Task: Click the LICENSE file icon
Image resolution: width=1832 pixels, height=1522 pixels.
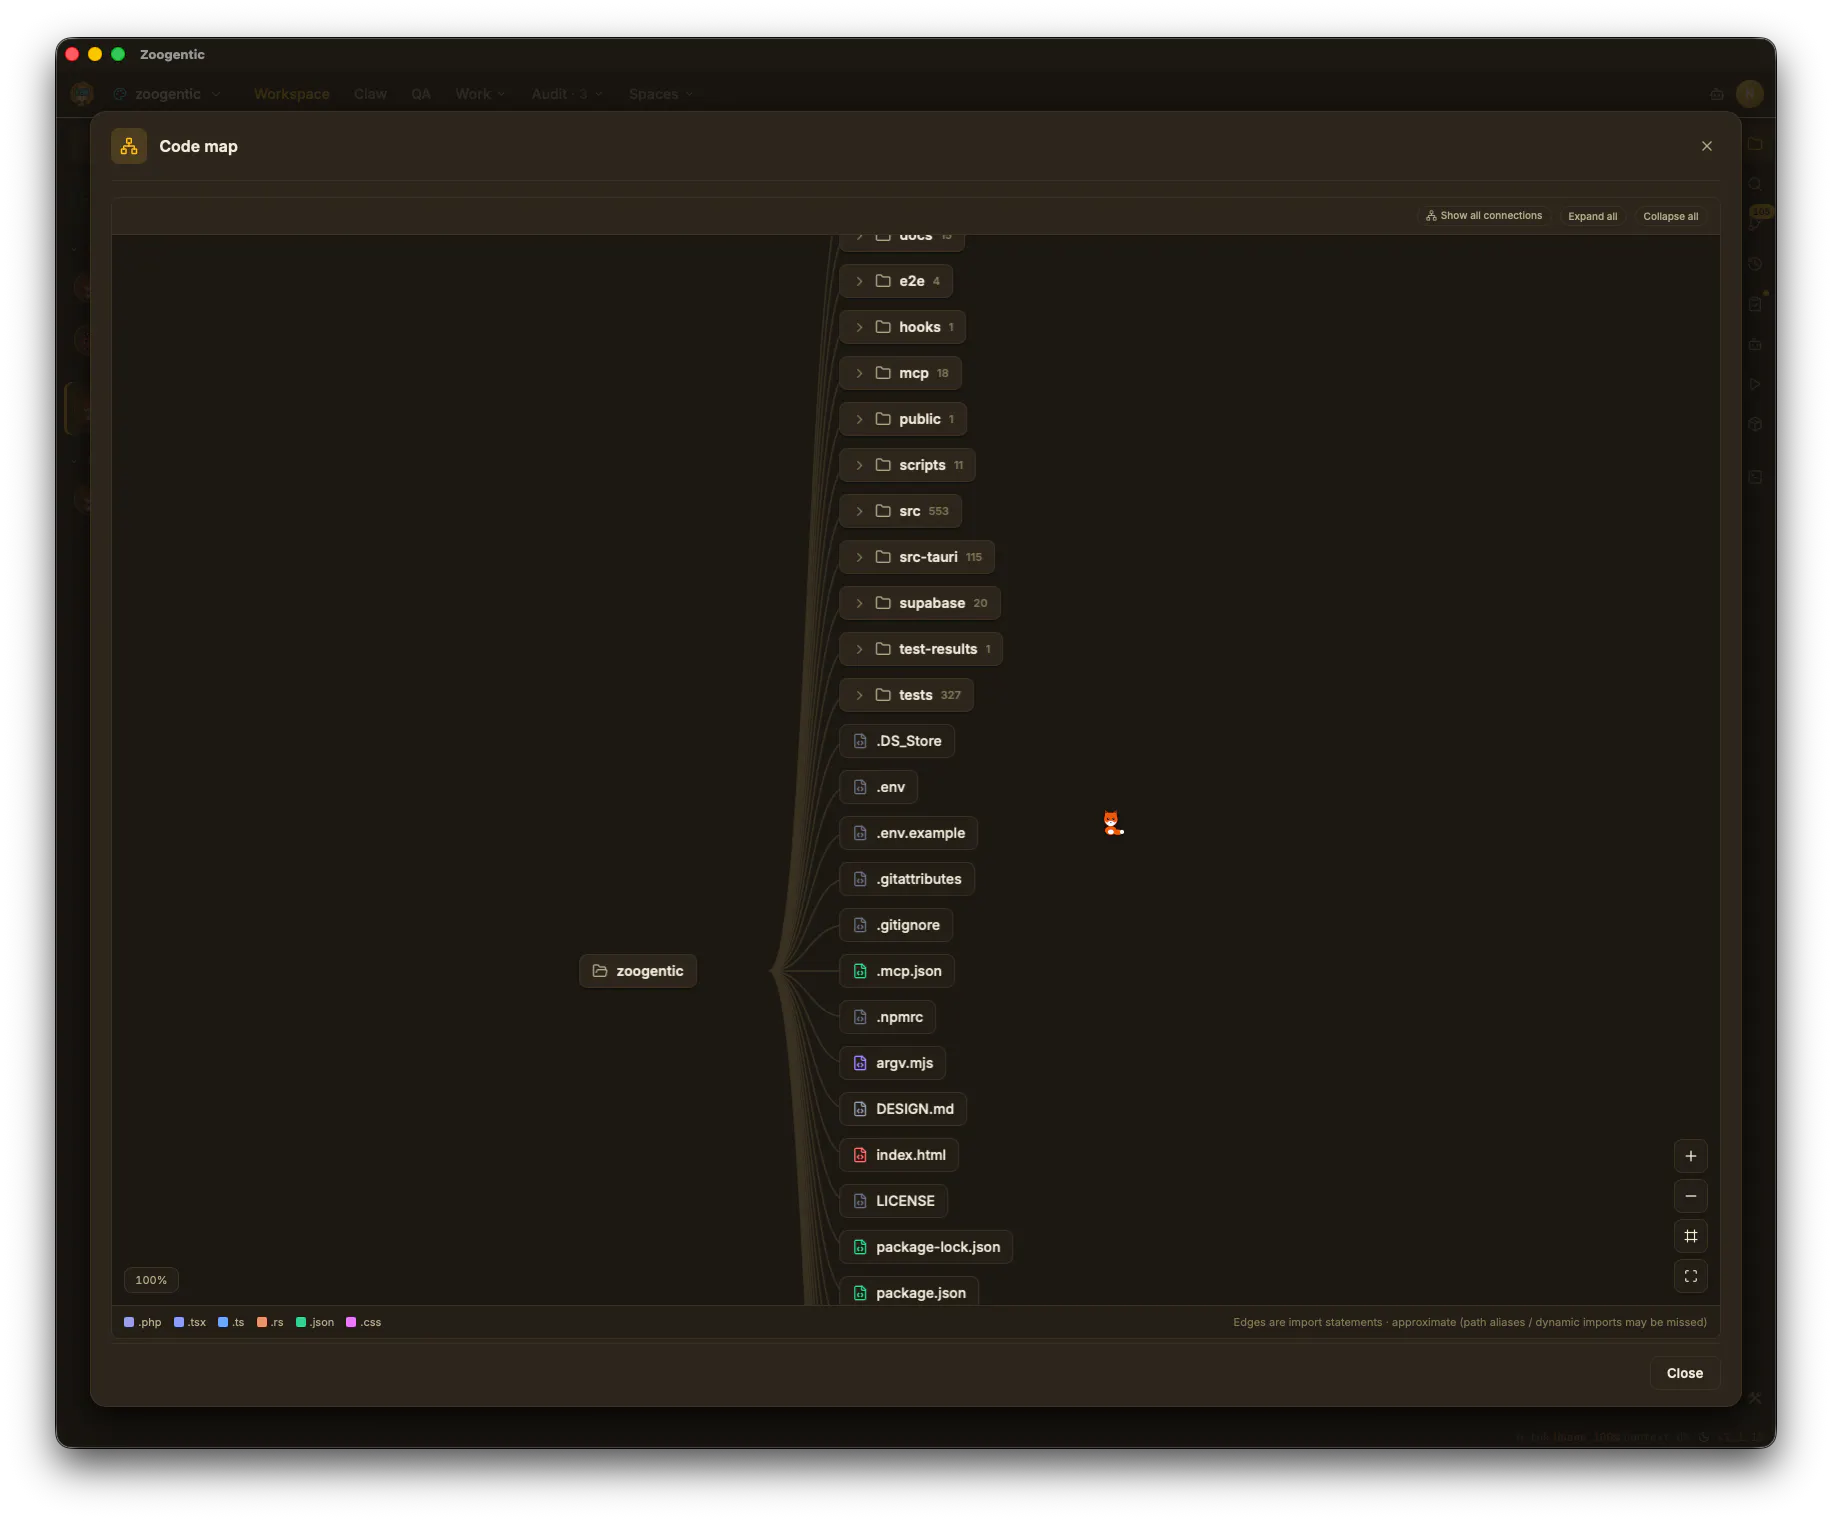Action: tap(860, 1201)
